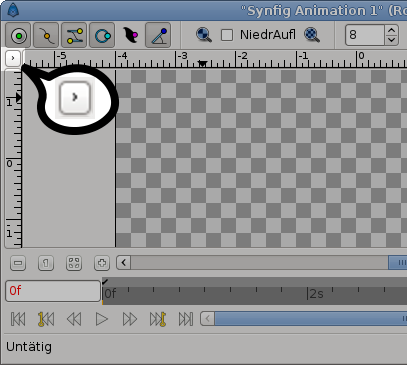
Task: Decrease the quality spinner value
Action: [392, 40]
